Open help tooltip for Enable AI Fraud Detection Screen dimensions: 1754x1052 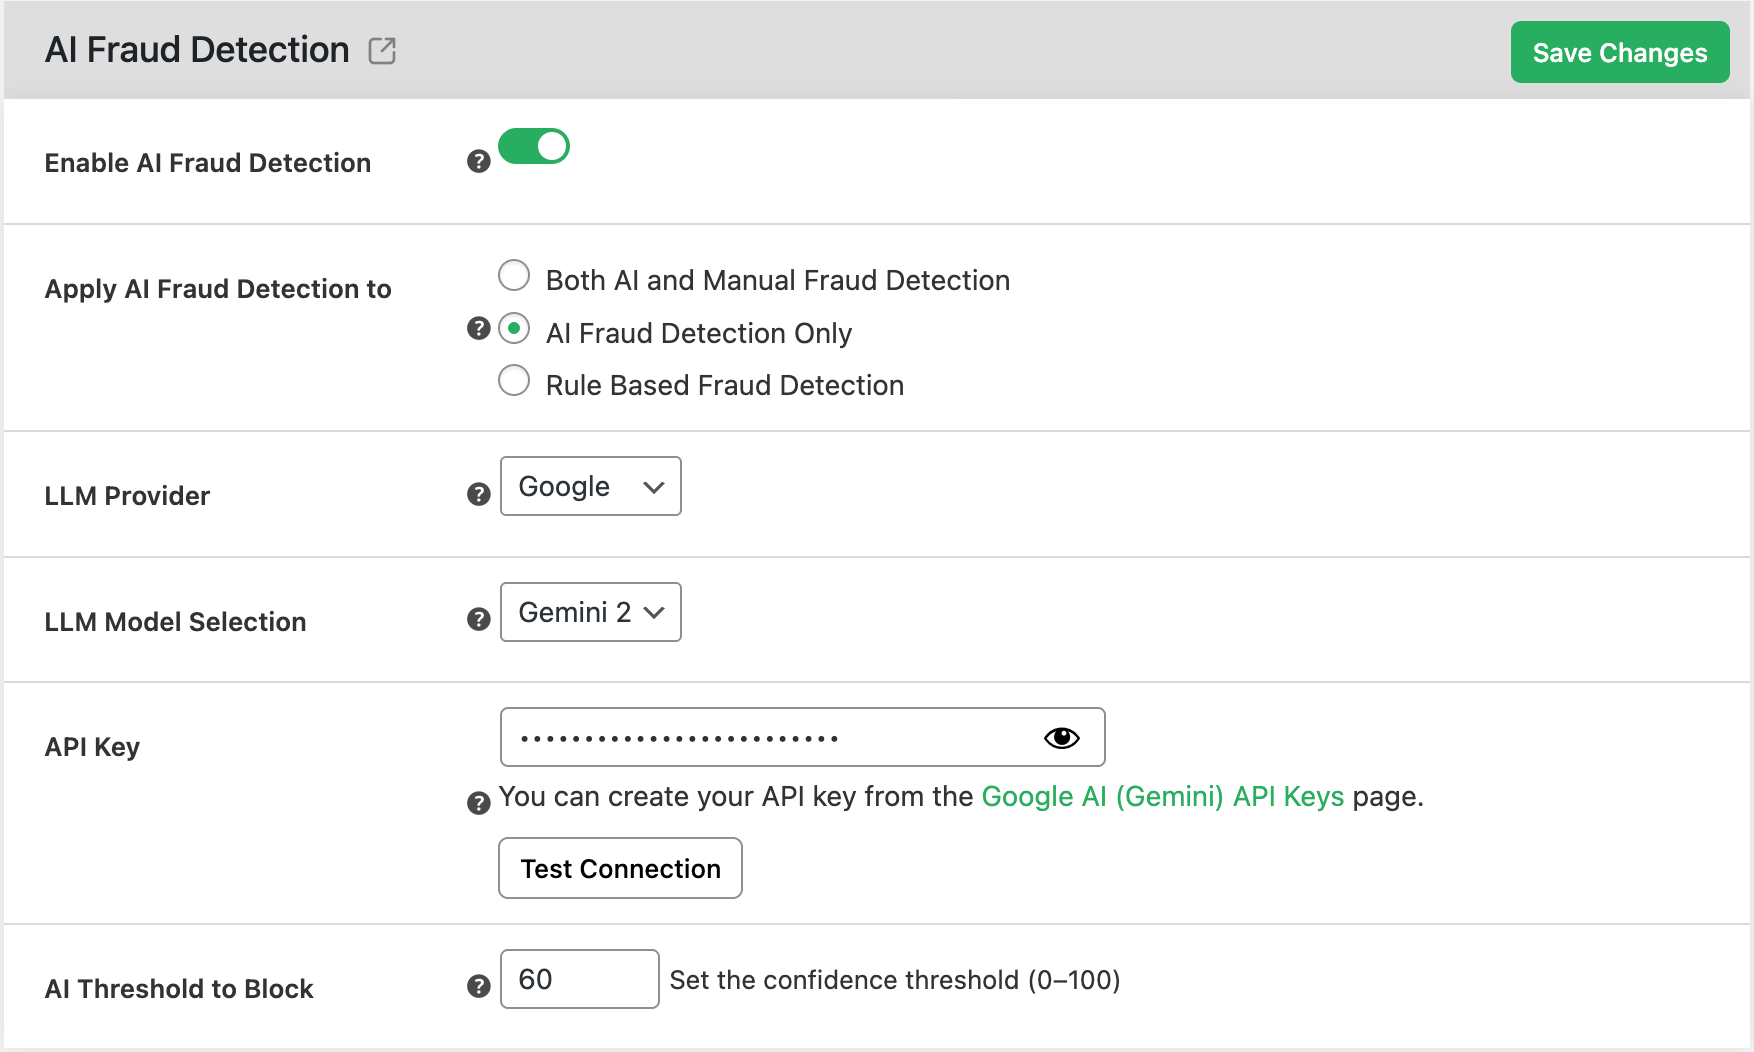tap(478, 160)
